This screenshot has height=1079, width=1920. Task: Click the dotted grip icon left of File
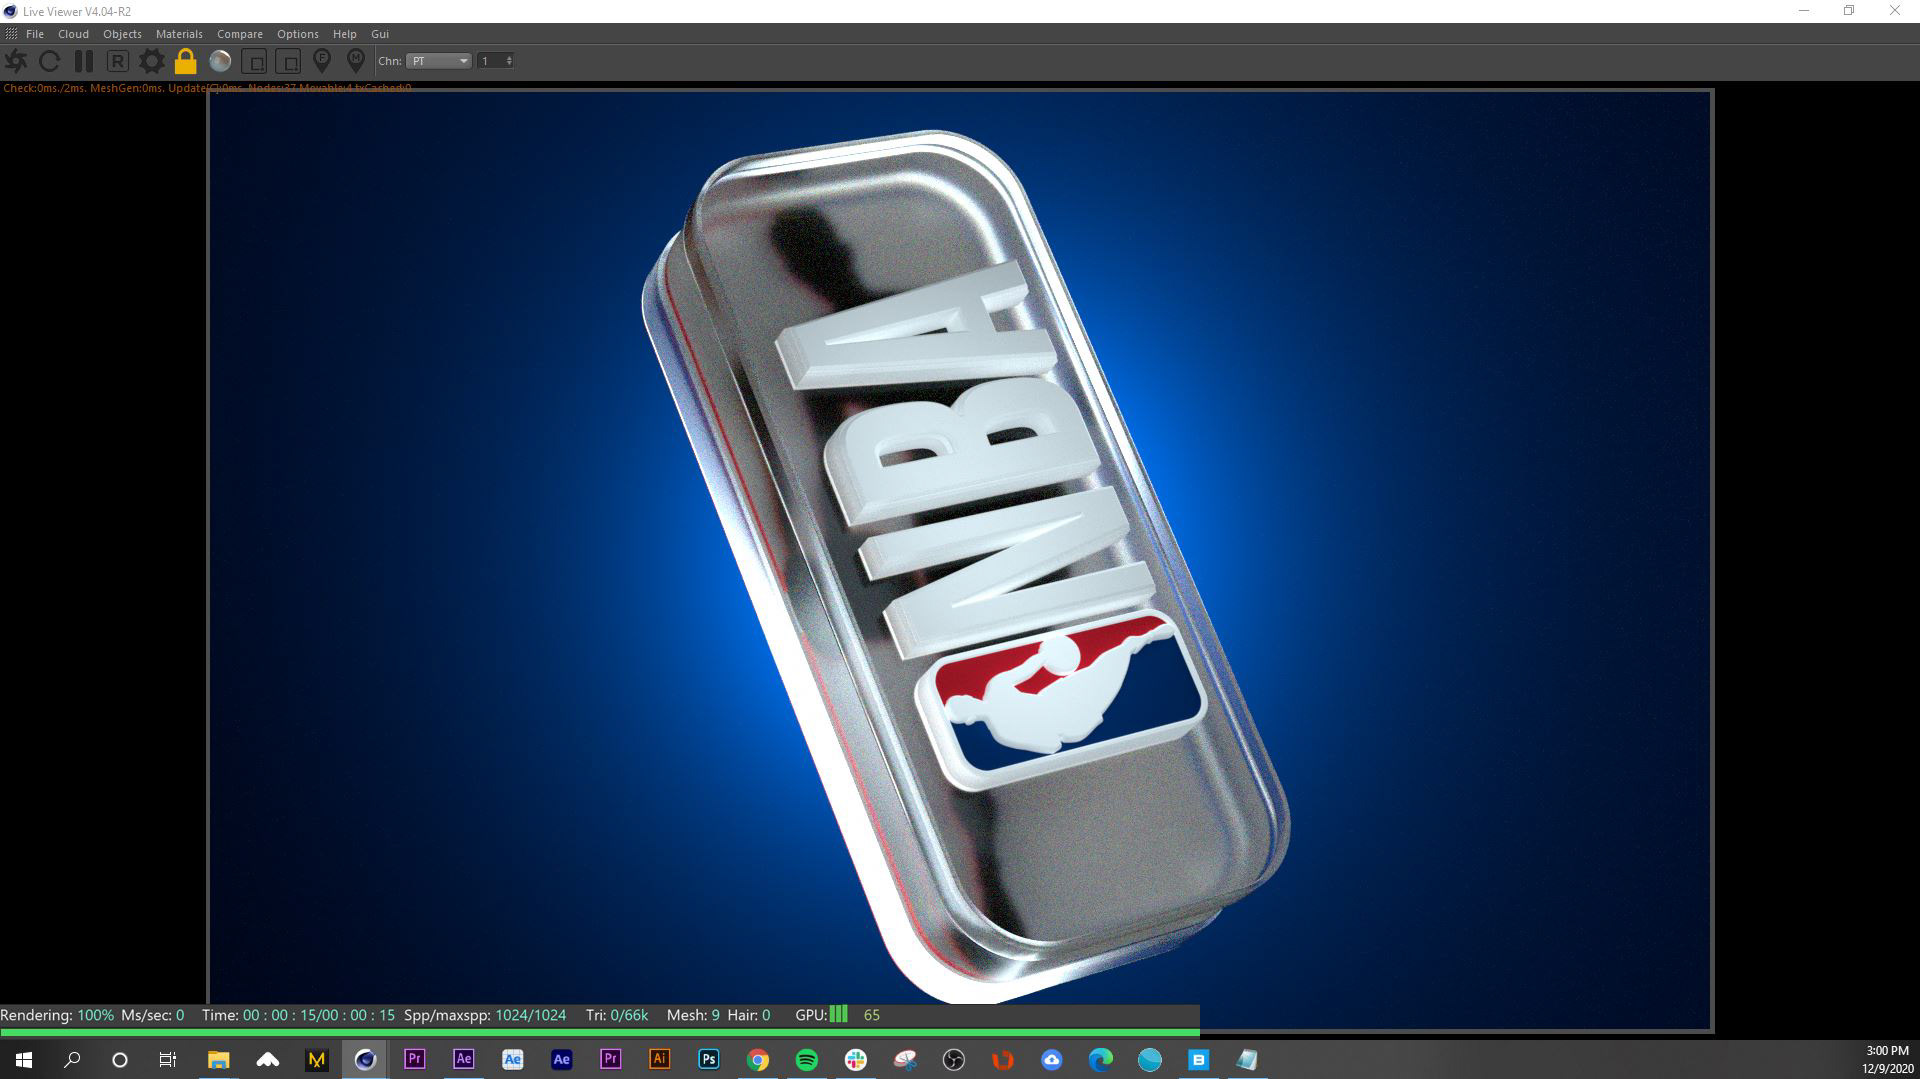pyautogui.click(x=11, y=34)
